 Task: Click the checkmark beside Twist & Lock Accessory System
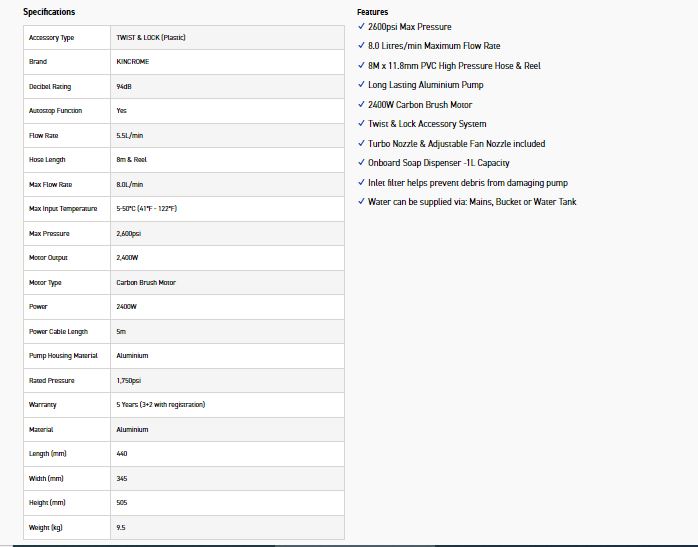pos(361,124)
